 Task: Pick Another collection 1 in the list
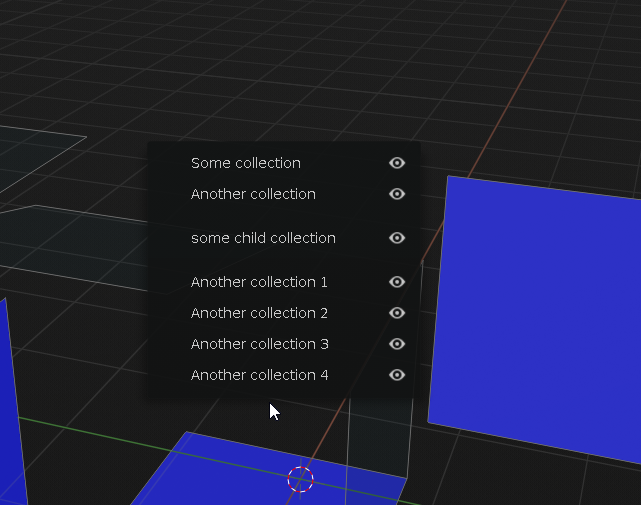pyautogui.click(x=259, y=282)
